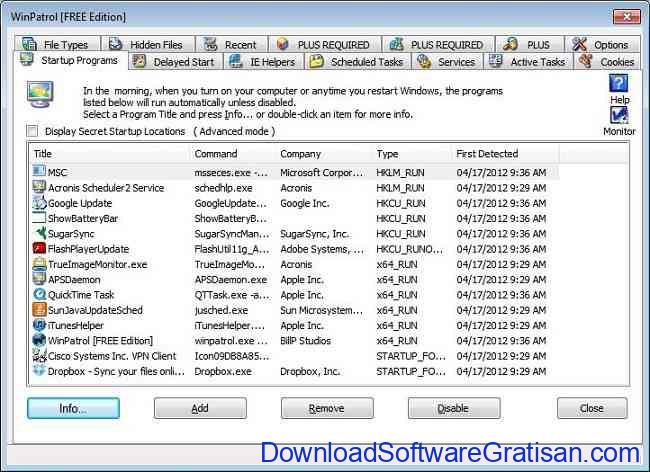The image size is (650, 472).
Task: Click the iTunesHelper icon
Action: point(39,324)
